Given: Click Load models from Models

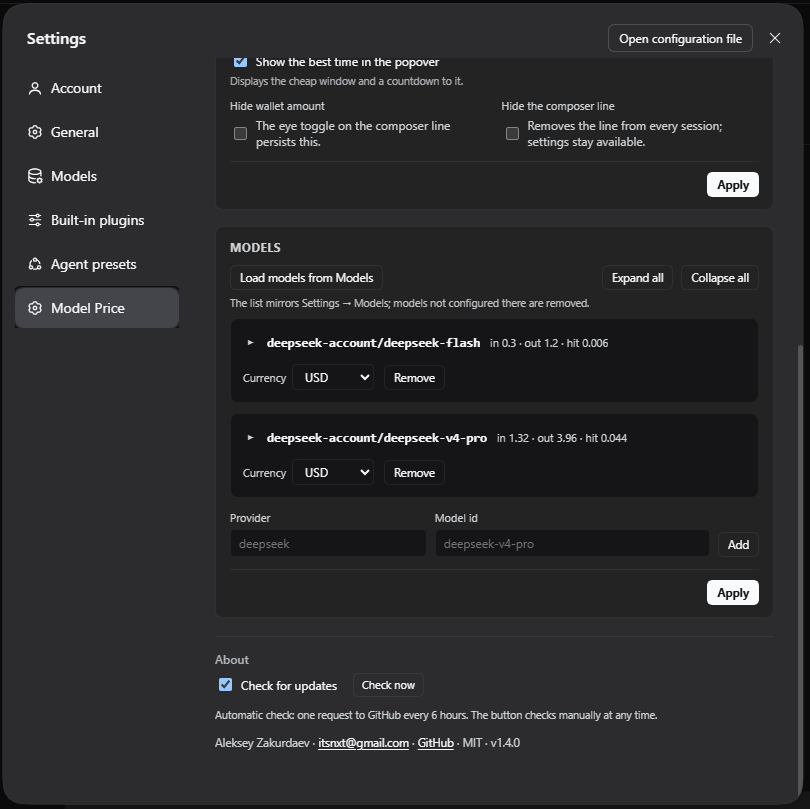Looking at the screenshot, I should (306, 278).
